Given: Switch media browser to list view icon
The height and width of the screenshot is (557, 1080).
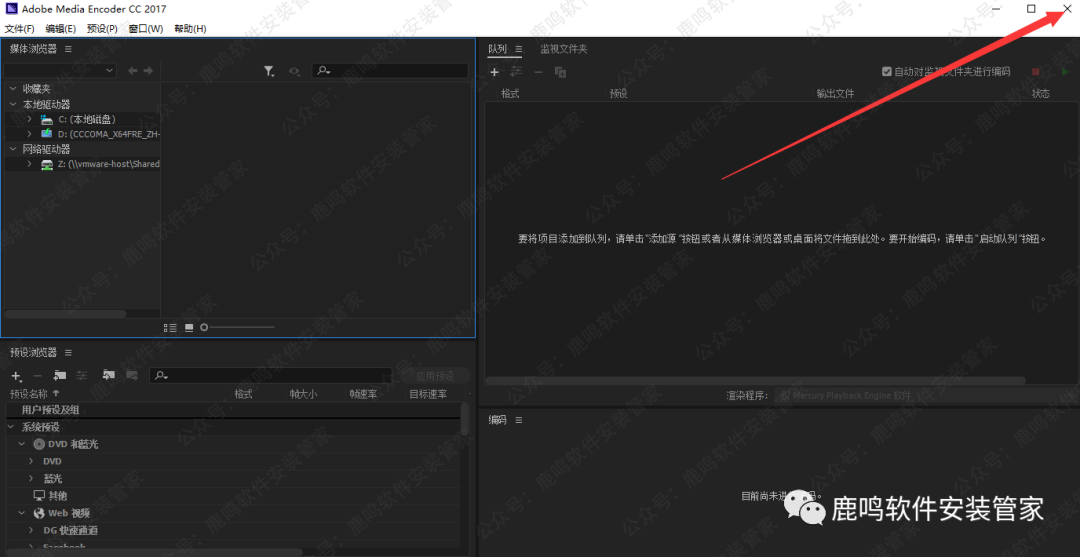Looking at the screenshot, I should click(x=170, y=327).
